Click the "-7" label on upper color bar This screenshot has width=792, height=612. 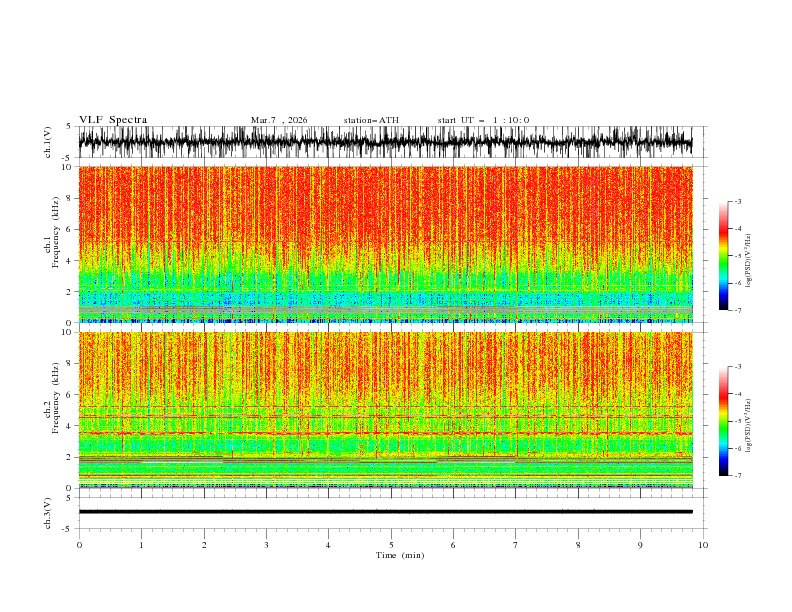coord(738,310)
